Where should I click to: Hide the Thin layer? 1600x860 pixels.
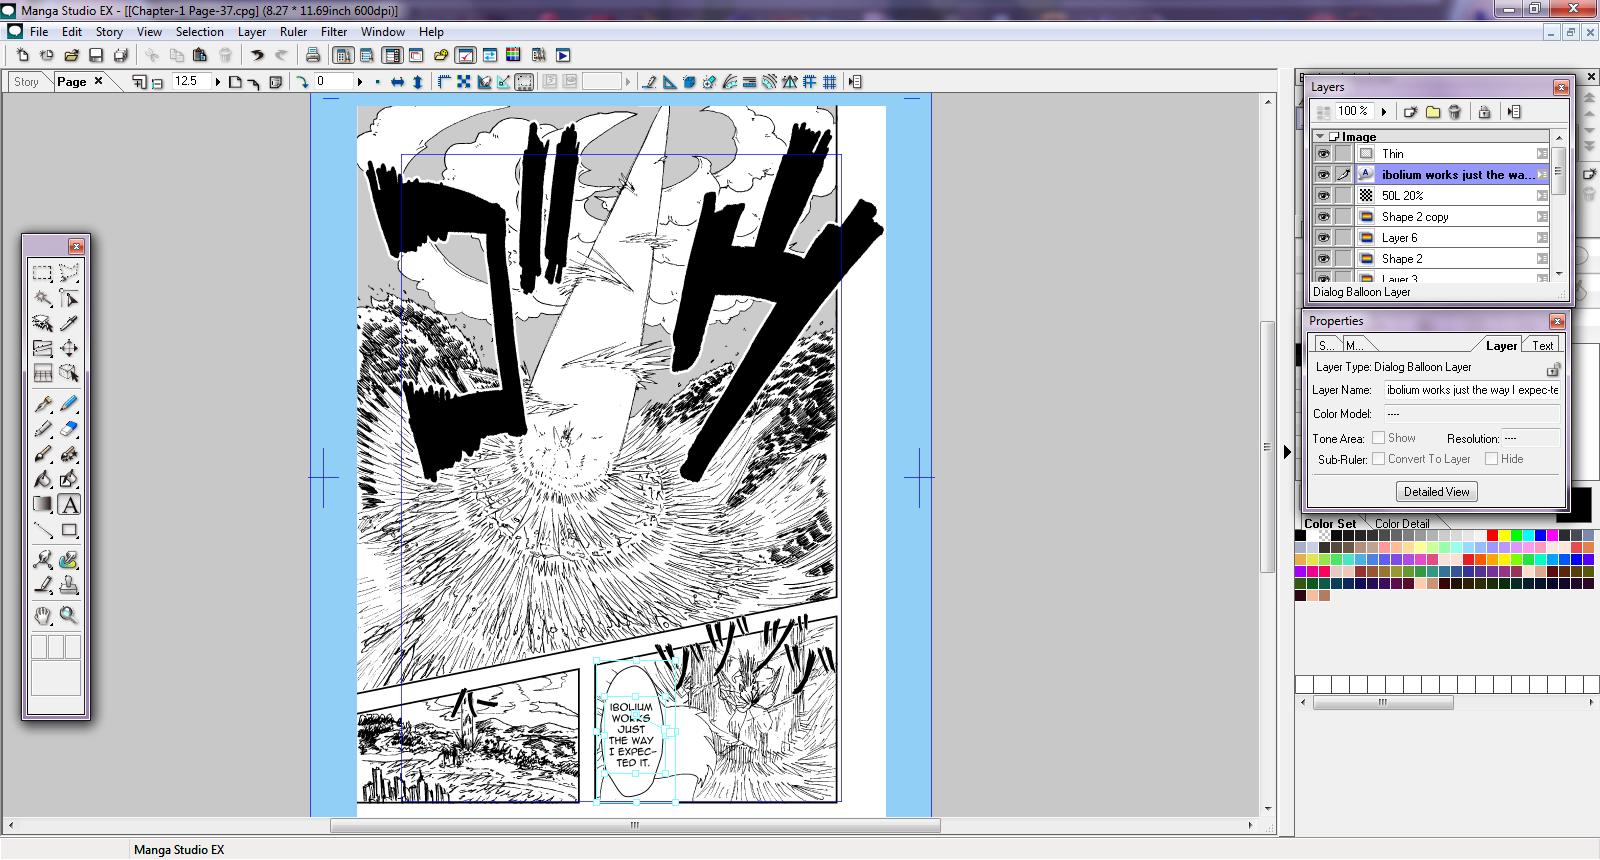[1323, 154]
